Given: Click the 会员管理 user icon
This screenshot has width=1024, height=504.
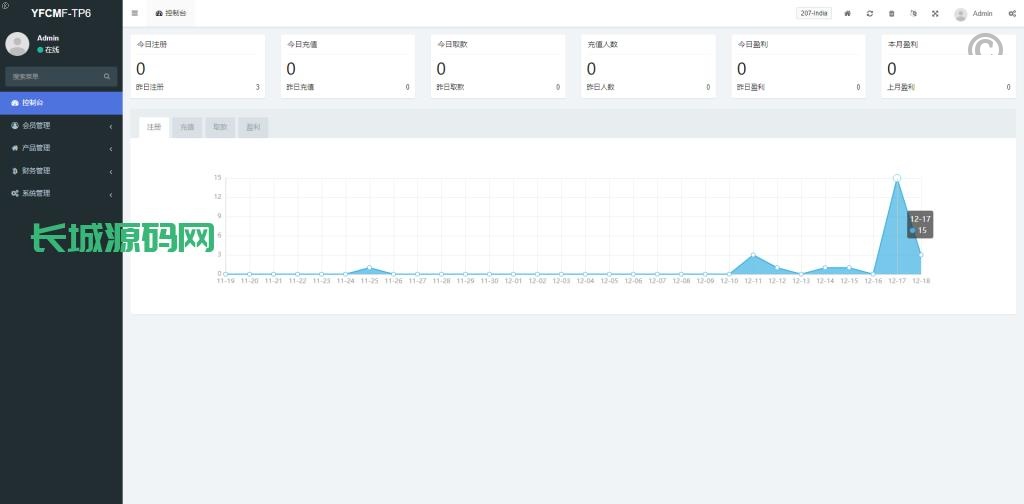Looking at the screenshot, I should pyautogui.click(x=15, y=125).
